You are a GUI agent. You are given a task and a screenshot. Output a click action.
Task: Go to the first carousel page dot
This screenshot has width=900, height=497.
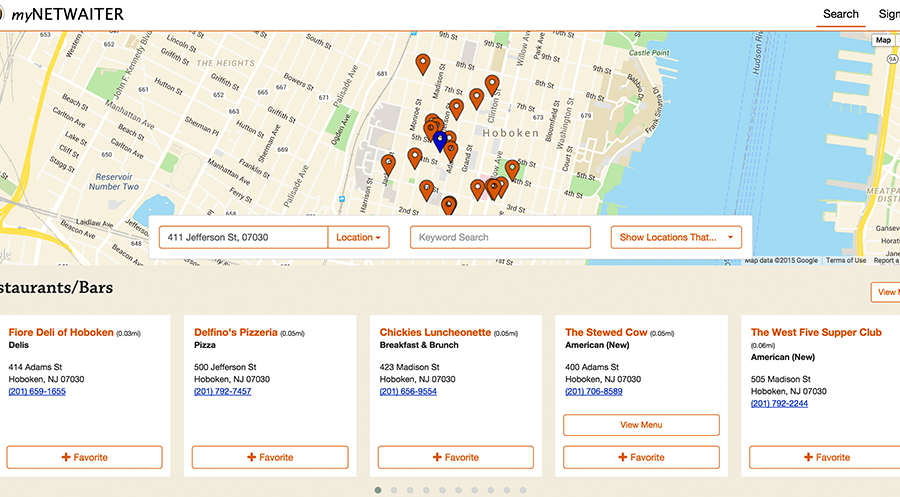point(378,490)
